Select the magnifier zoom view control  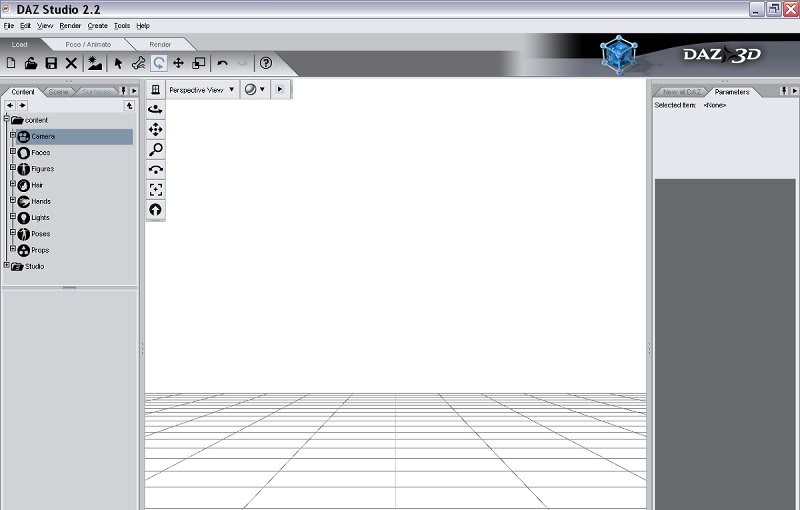155,149
